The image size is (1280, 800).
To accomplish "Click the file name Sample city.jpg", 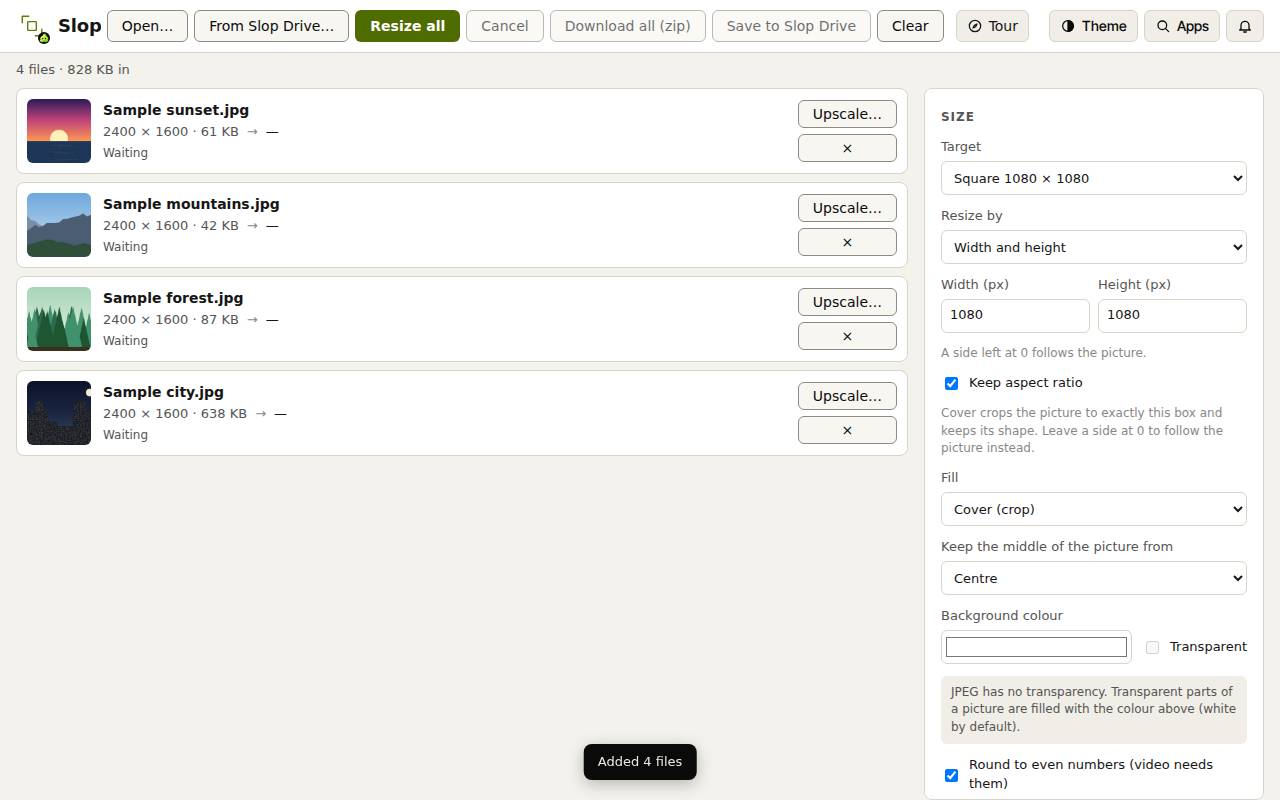I will pos(163,392).
